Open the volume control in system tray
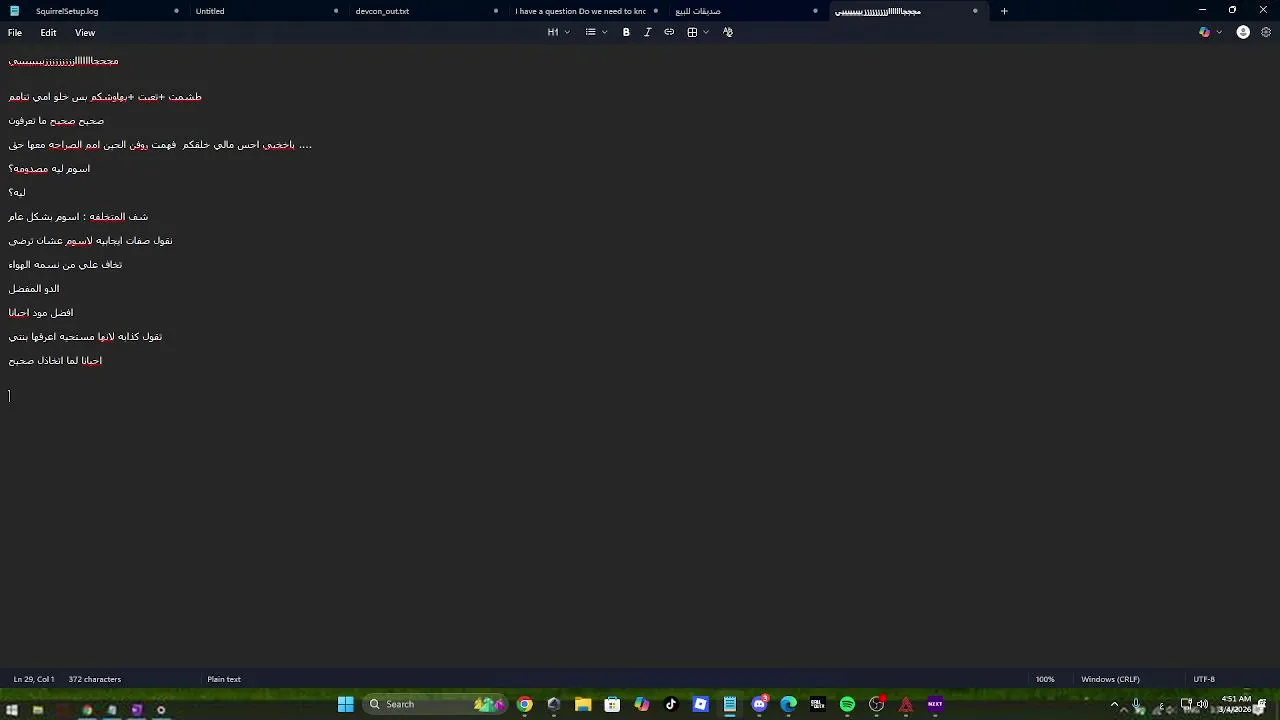Image resolution: width=1280 pixels, height=720 pixels. pos(1202,704)
